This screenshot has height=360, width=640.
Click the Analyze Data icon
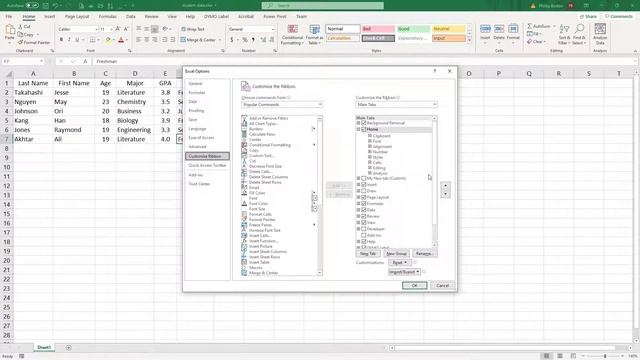pos(600,29)
